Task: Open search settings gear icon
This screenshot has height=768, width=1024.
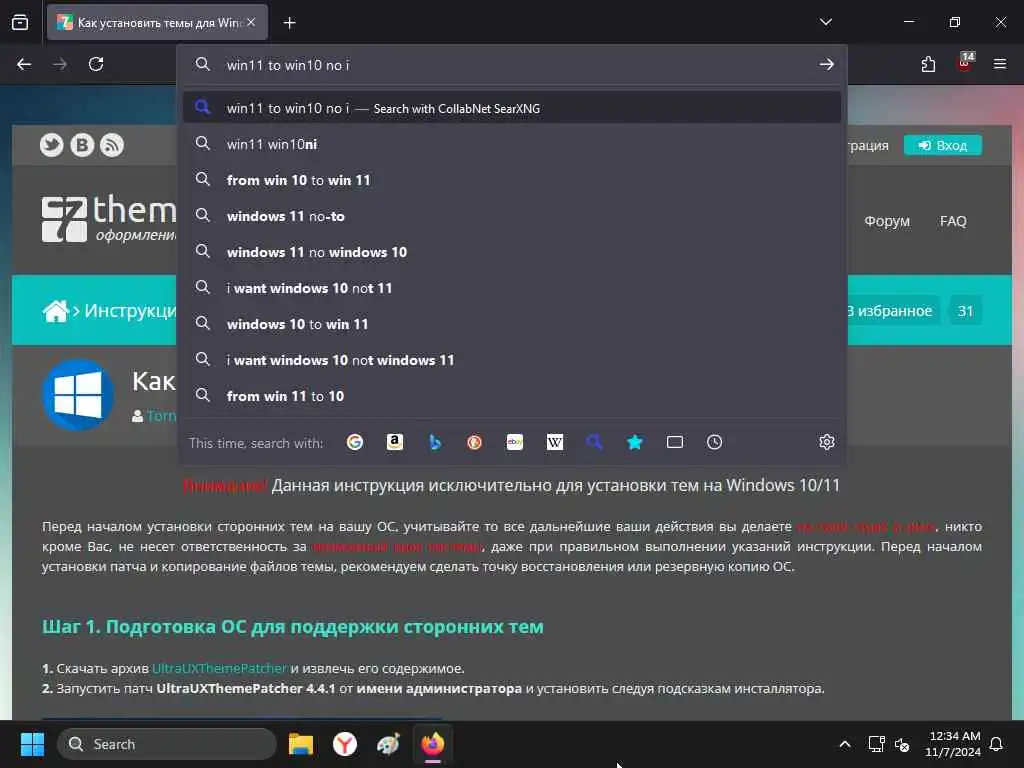Action: pyautogui.click(x=827, y=442)
